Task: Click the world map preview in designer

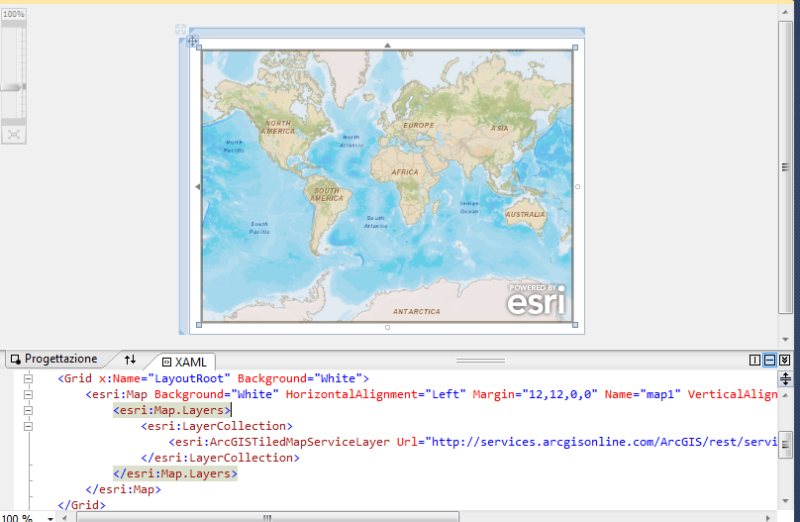Action: tap(387, 186)
